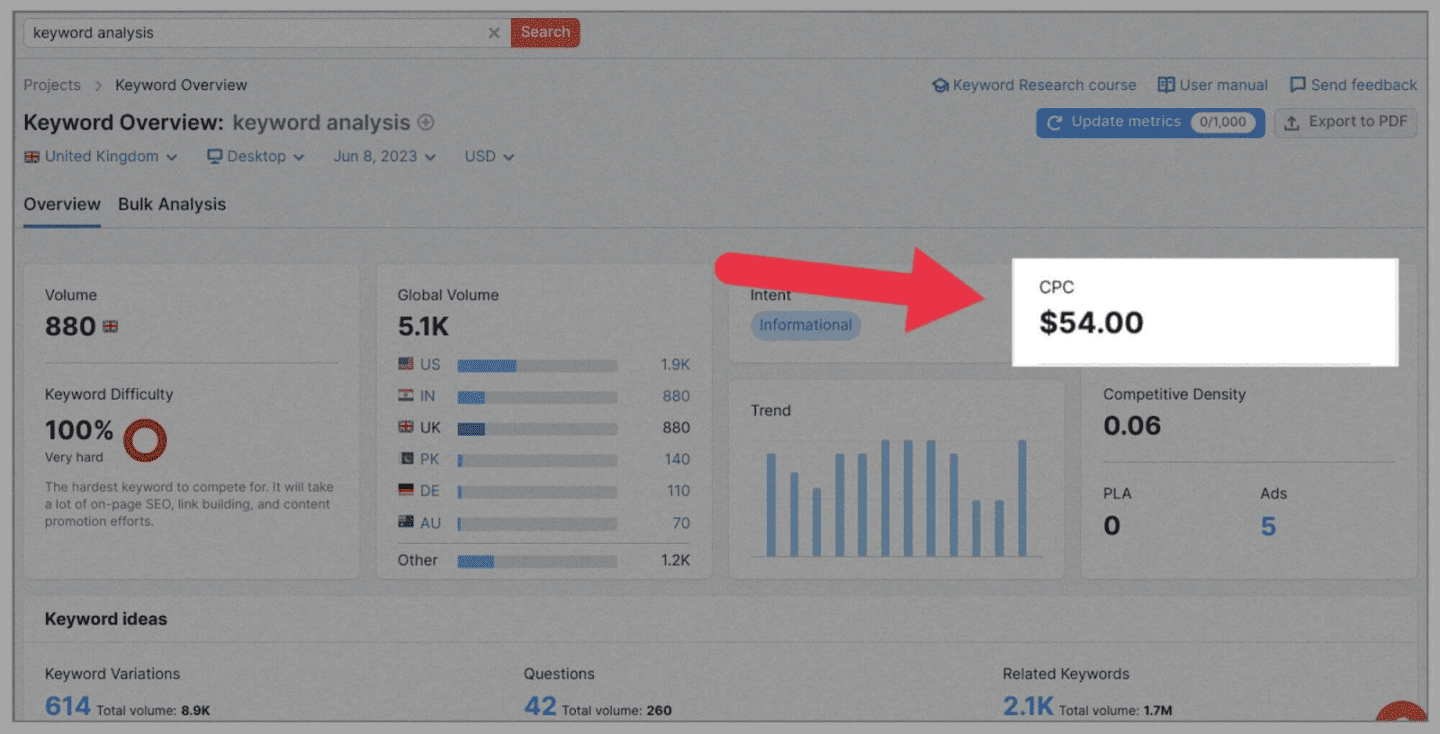Screen dimensions: 1440x734
Task: Click the US flag in Global Volume list
Action: pos(405,364)
